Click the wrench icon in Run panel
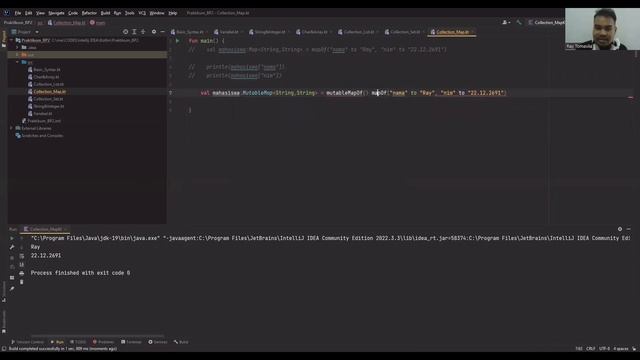The width and height of the screenshot is (640, 360). [x=12, y=247]
